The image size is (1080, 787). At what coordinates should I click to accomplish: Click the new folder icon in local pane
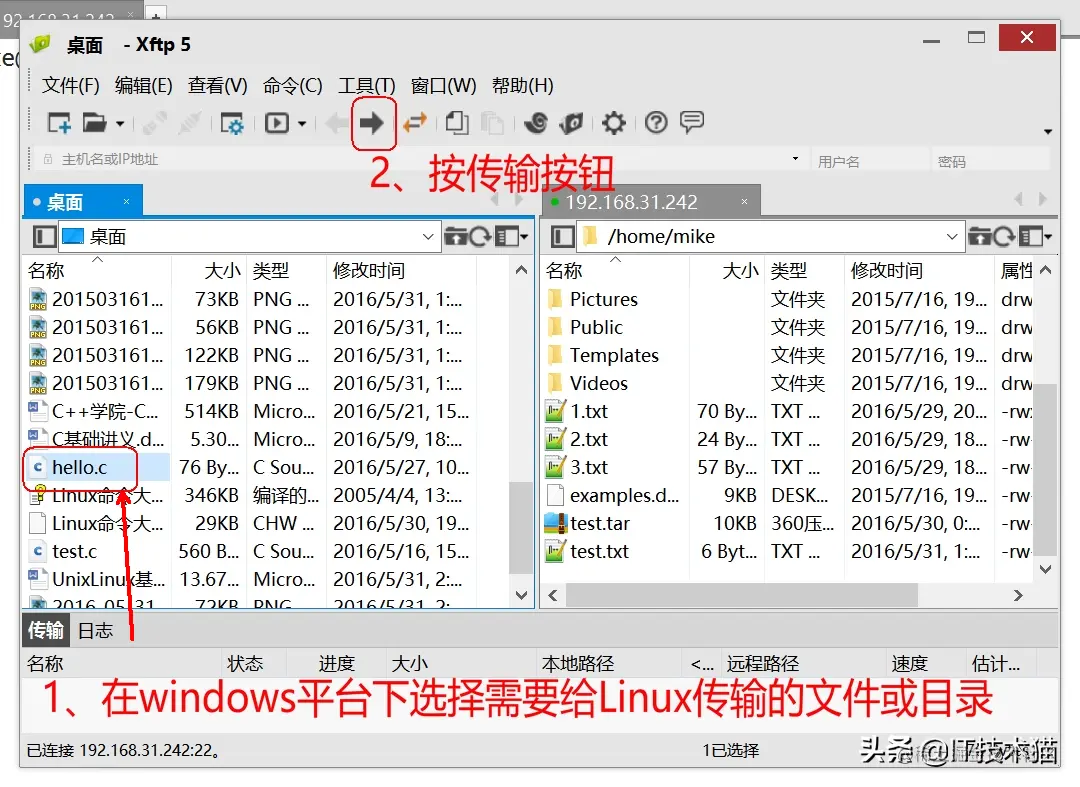point(455,237)
